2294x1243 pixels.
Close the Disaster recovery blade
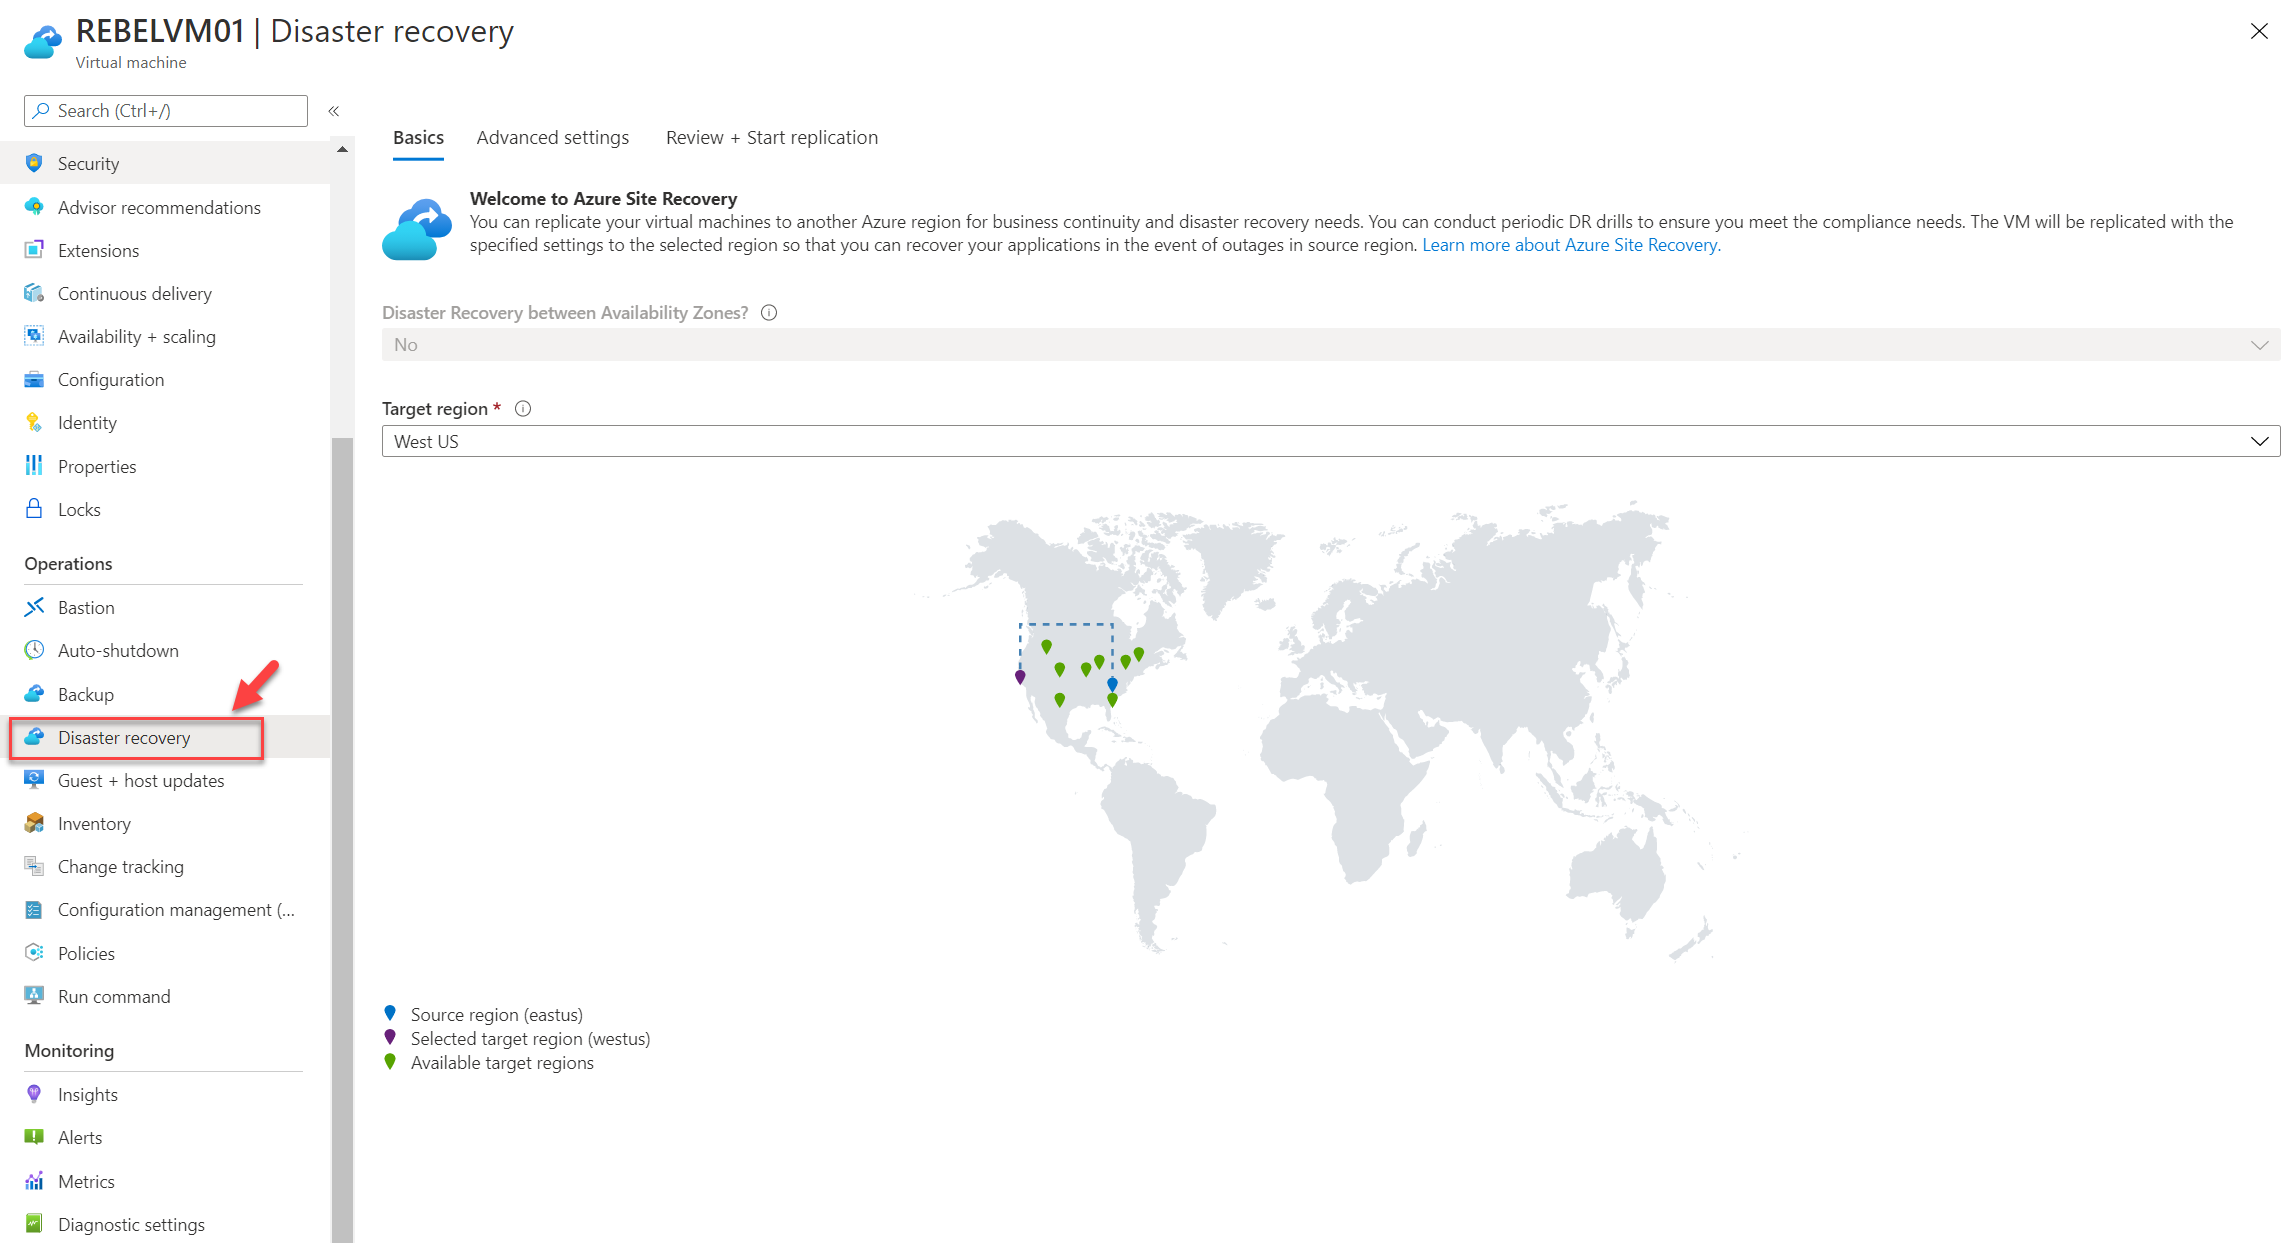[x=2259, y=31]
